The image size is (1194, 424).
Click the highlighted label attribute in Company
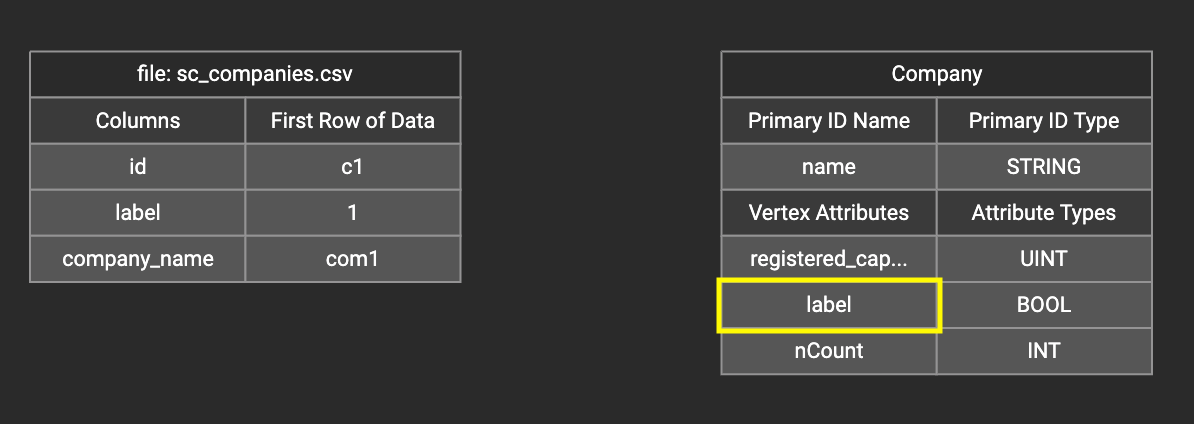tap(829, 305)
